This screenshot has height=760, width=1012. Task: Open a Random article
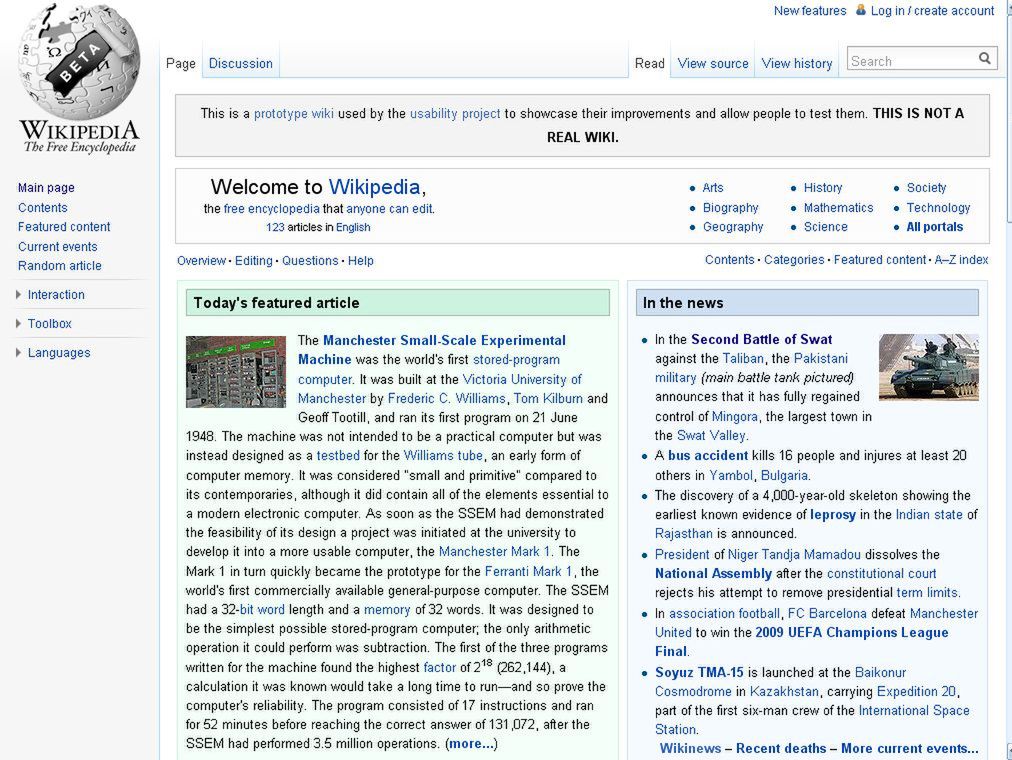coord(59,266)
